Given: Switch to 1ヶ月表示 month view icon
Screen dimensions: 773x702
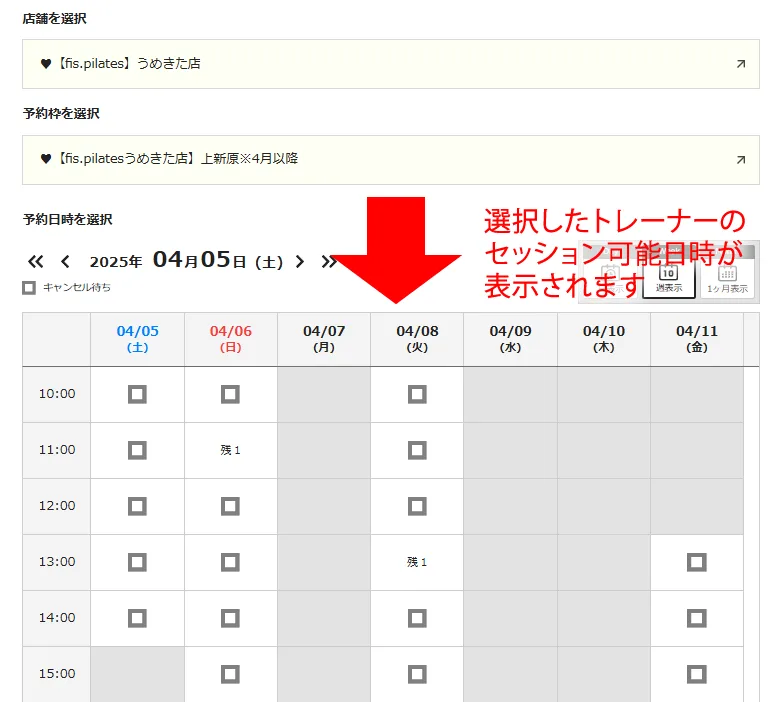Looking at the screenshot, I should coord(727,280).
